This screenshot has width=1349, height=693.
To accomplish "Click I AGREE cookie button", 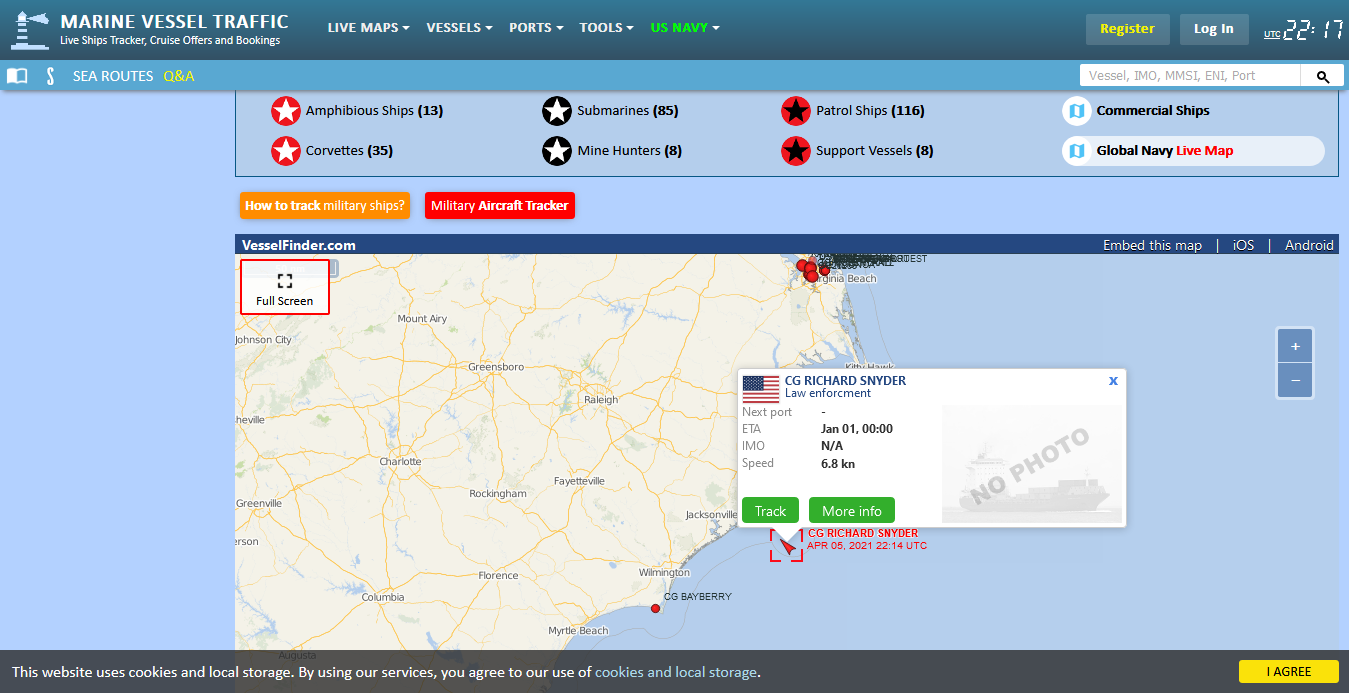I will pos(1288,672).
